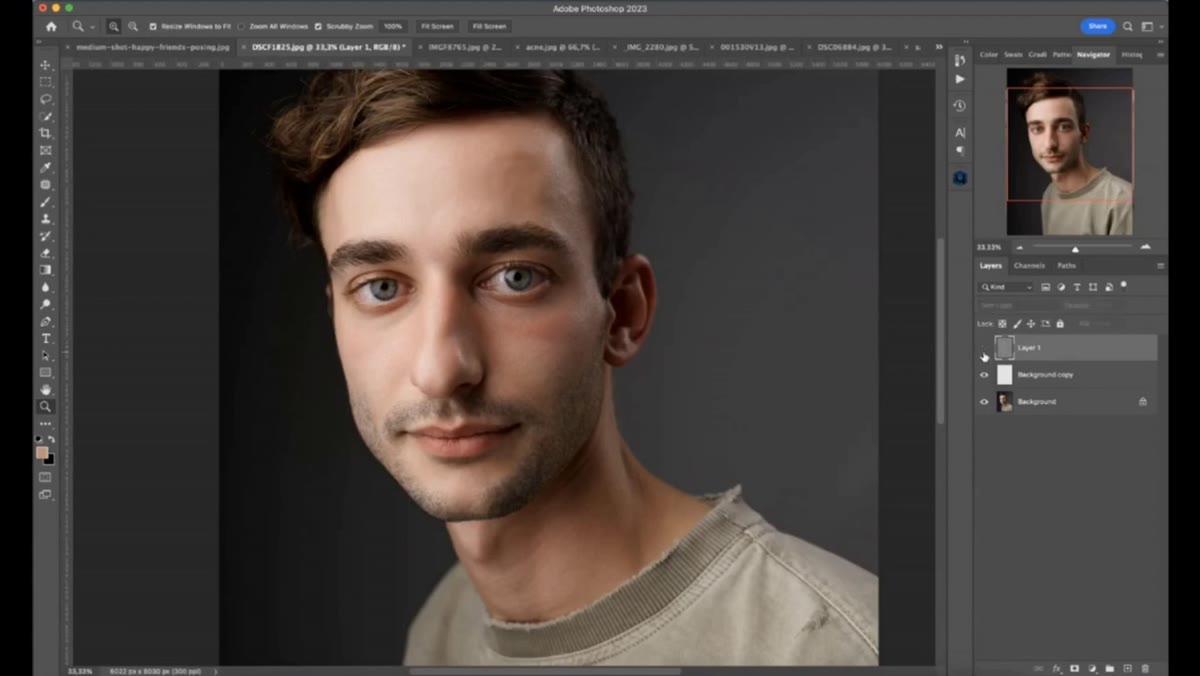Select the Path Selection tool
Screen dimensions: 1200x676
click(x=45, y=355)
